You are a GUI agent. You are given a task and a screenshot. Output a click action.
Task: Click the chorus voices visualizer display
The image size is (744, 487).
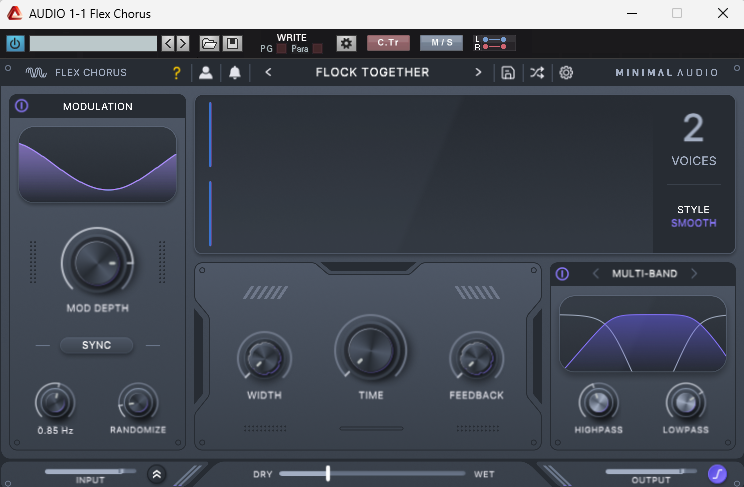tap(425, 174)
